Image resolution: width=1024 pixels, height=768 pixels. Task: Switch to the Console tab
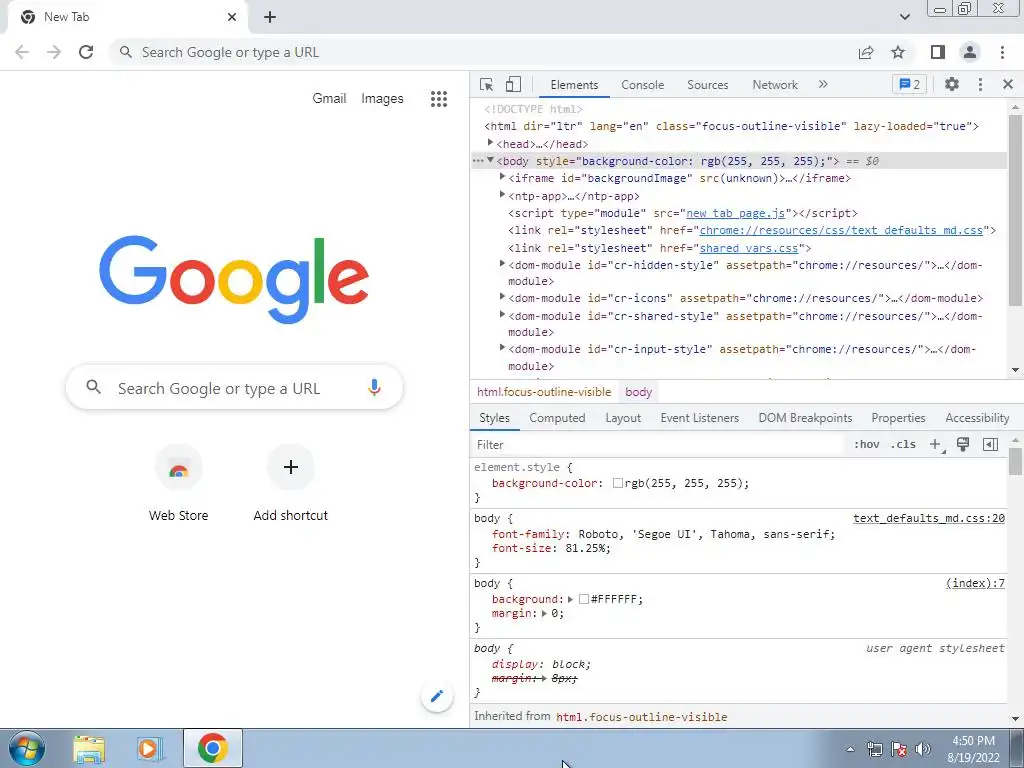tap(643, 85)
